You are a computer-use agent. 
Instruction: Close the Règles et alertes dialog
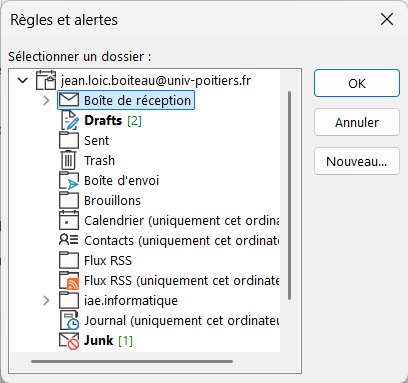[x=387, y=19]
